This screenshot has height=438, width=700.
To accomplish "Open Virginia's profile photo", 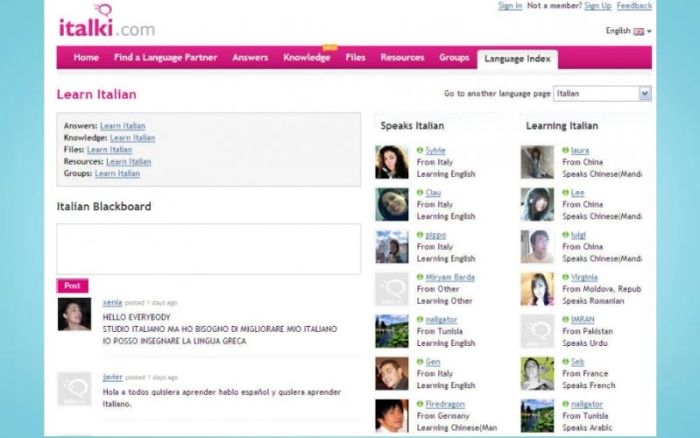I will pyautogui.click(x=537, y=289).
